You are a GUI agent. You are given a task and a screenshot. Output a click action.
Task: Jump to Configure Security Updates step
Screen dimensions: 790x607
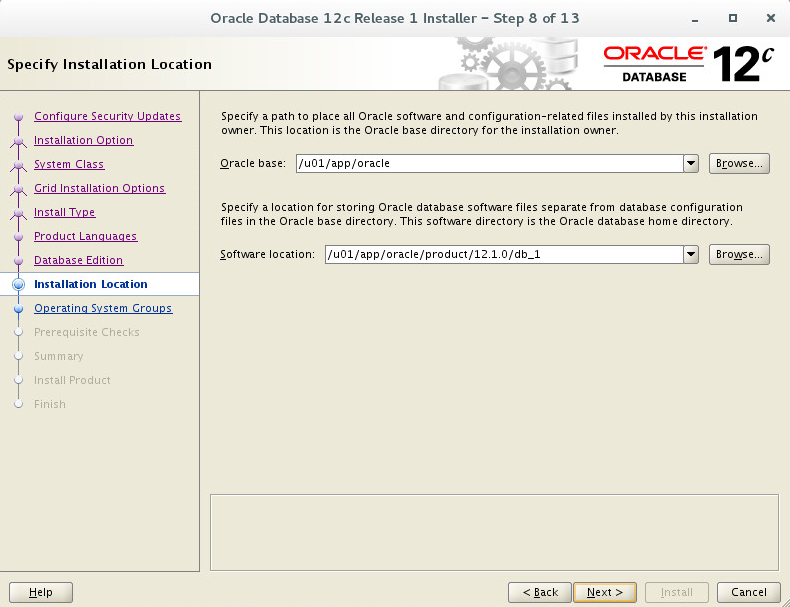pos(107,116)
